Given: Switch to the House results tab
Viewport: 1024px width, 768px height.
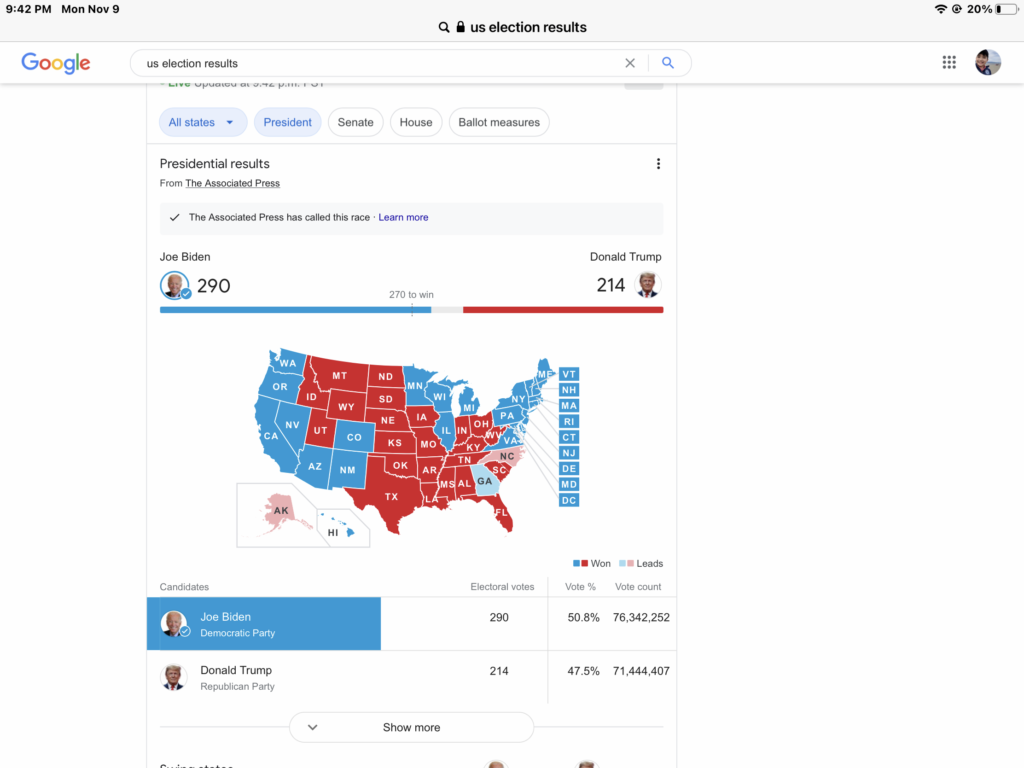Looking at the screenshot, I should point(416,122).
